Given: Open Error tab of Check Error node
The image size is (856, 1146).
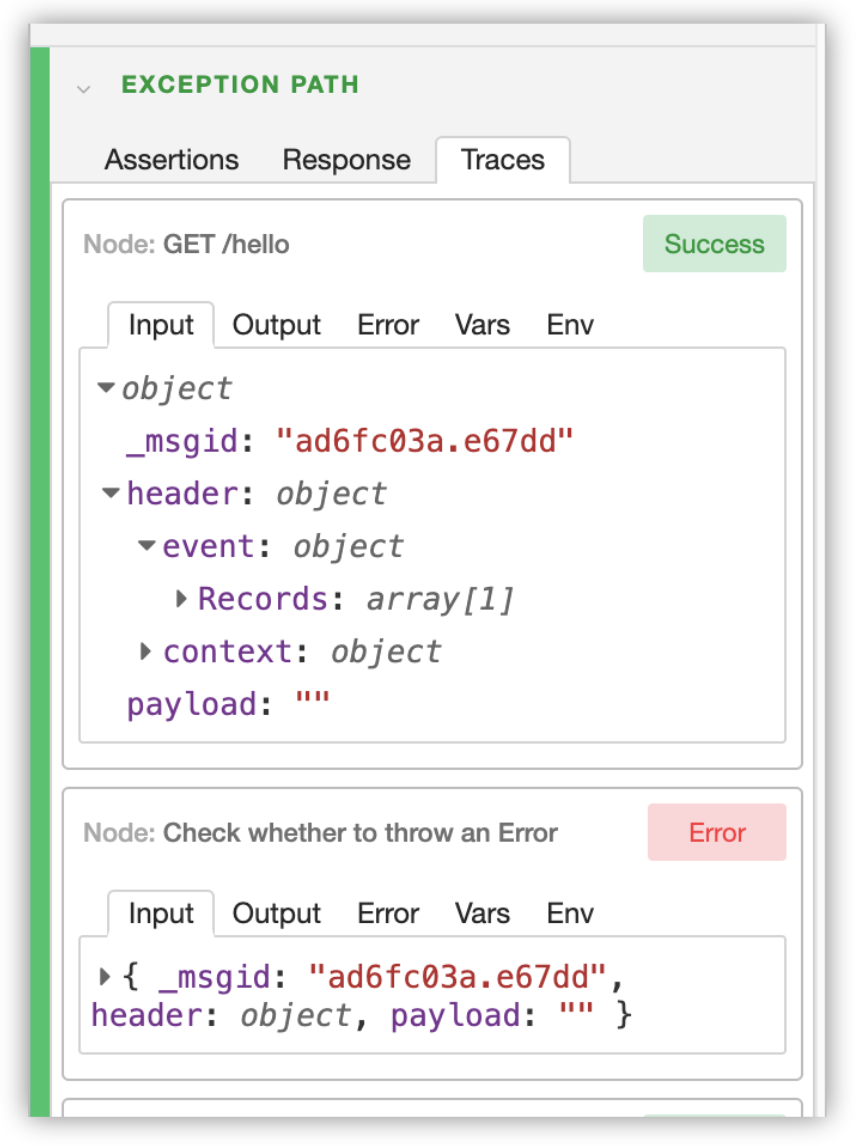Looking at the screenshot, I should tap(388, 913).
